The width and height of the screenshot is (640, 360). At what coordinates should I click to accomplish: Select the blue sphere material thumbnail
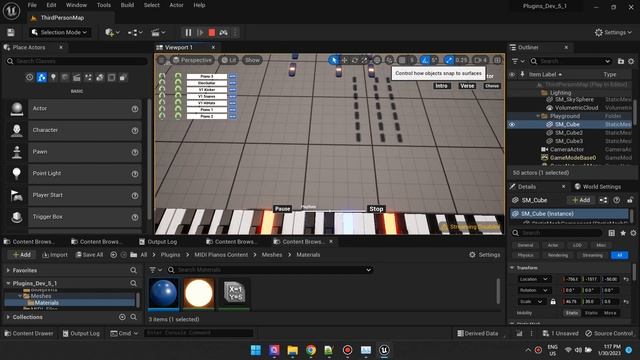tap(164, 293)
